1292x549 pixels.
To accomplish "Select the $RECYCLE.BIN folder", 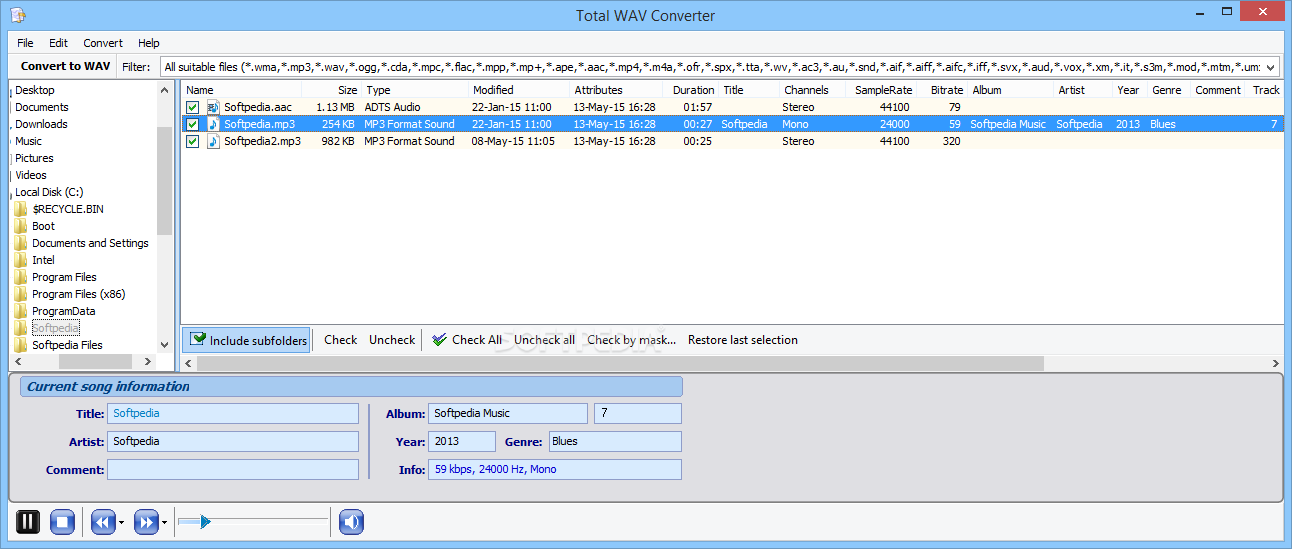I will pos(67,209).
